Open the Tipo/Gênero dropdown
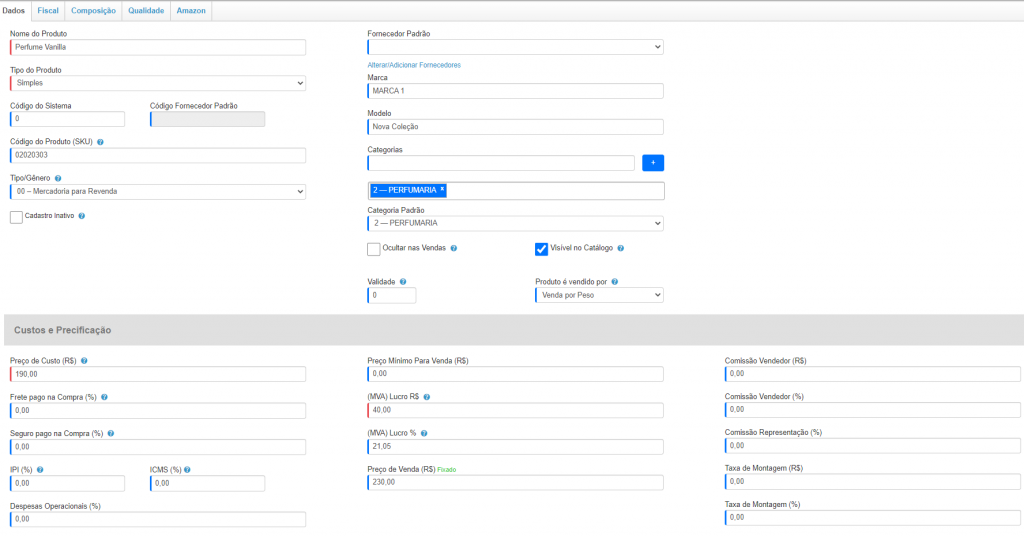Screen dimensions: 1024x537 pos(158,191)
